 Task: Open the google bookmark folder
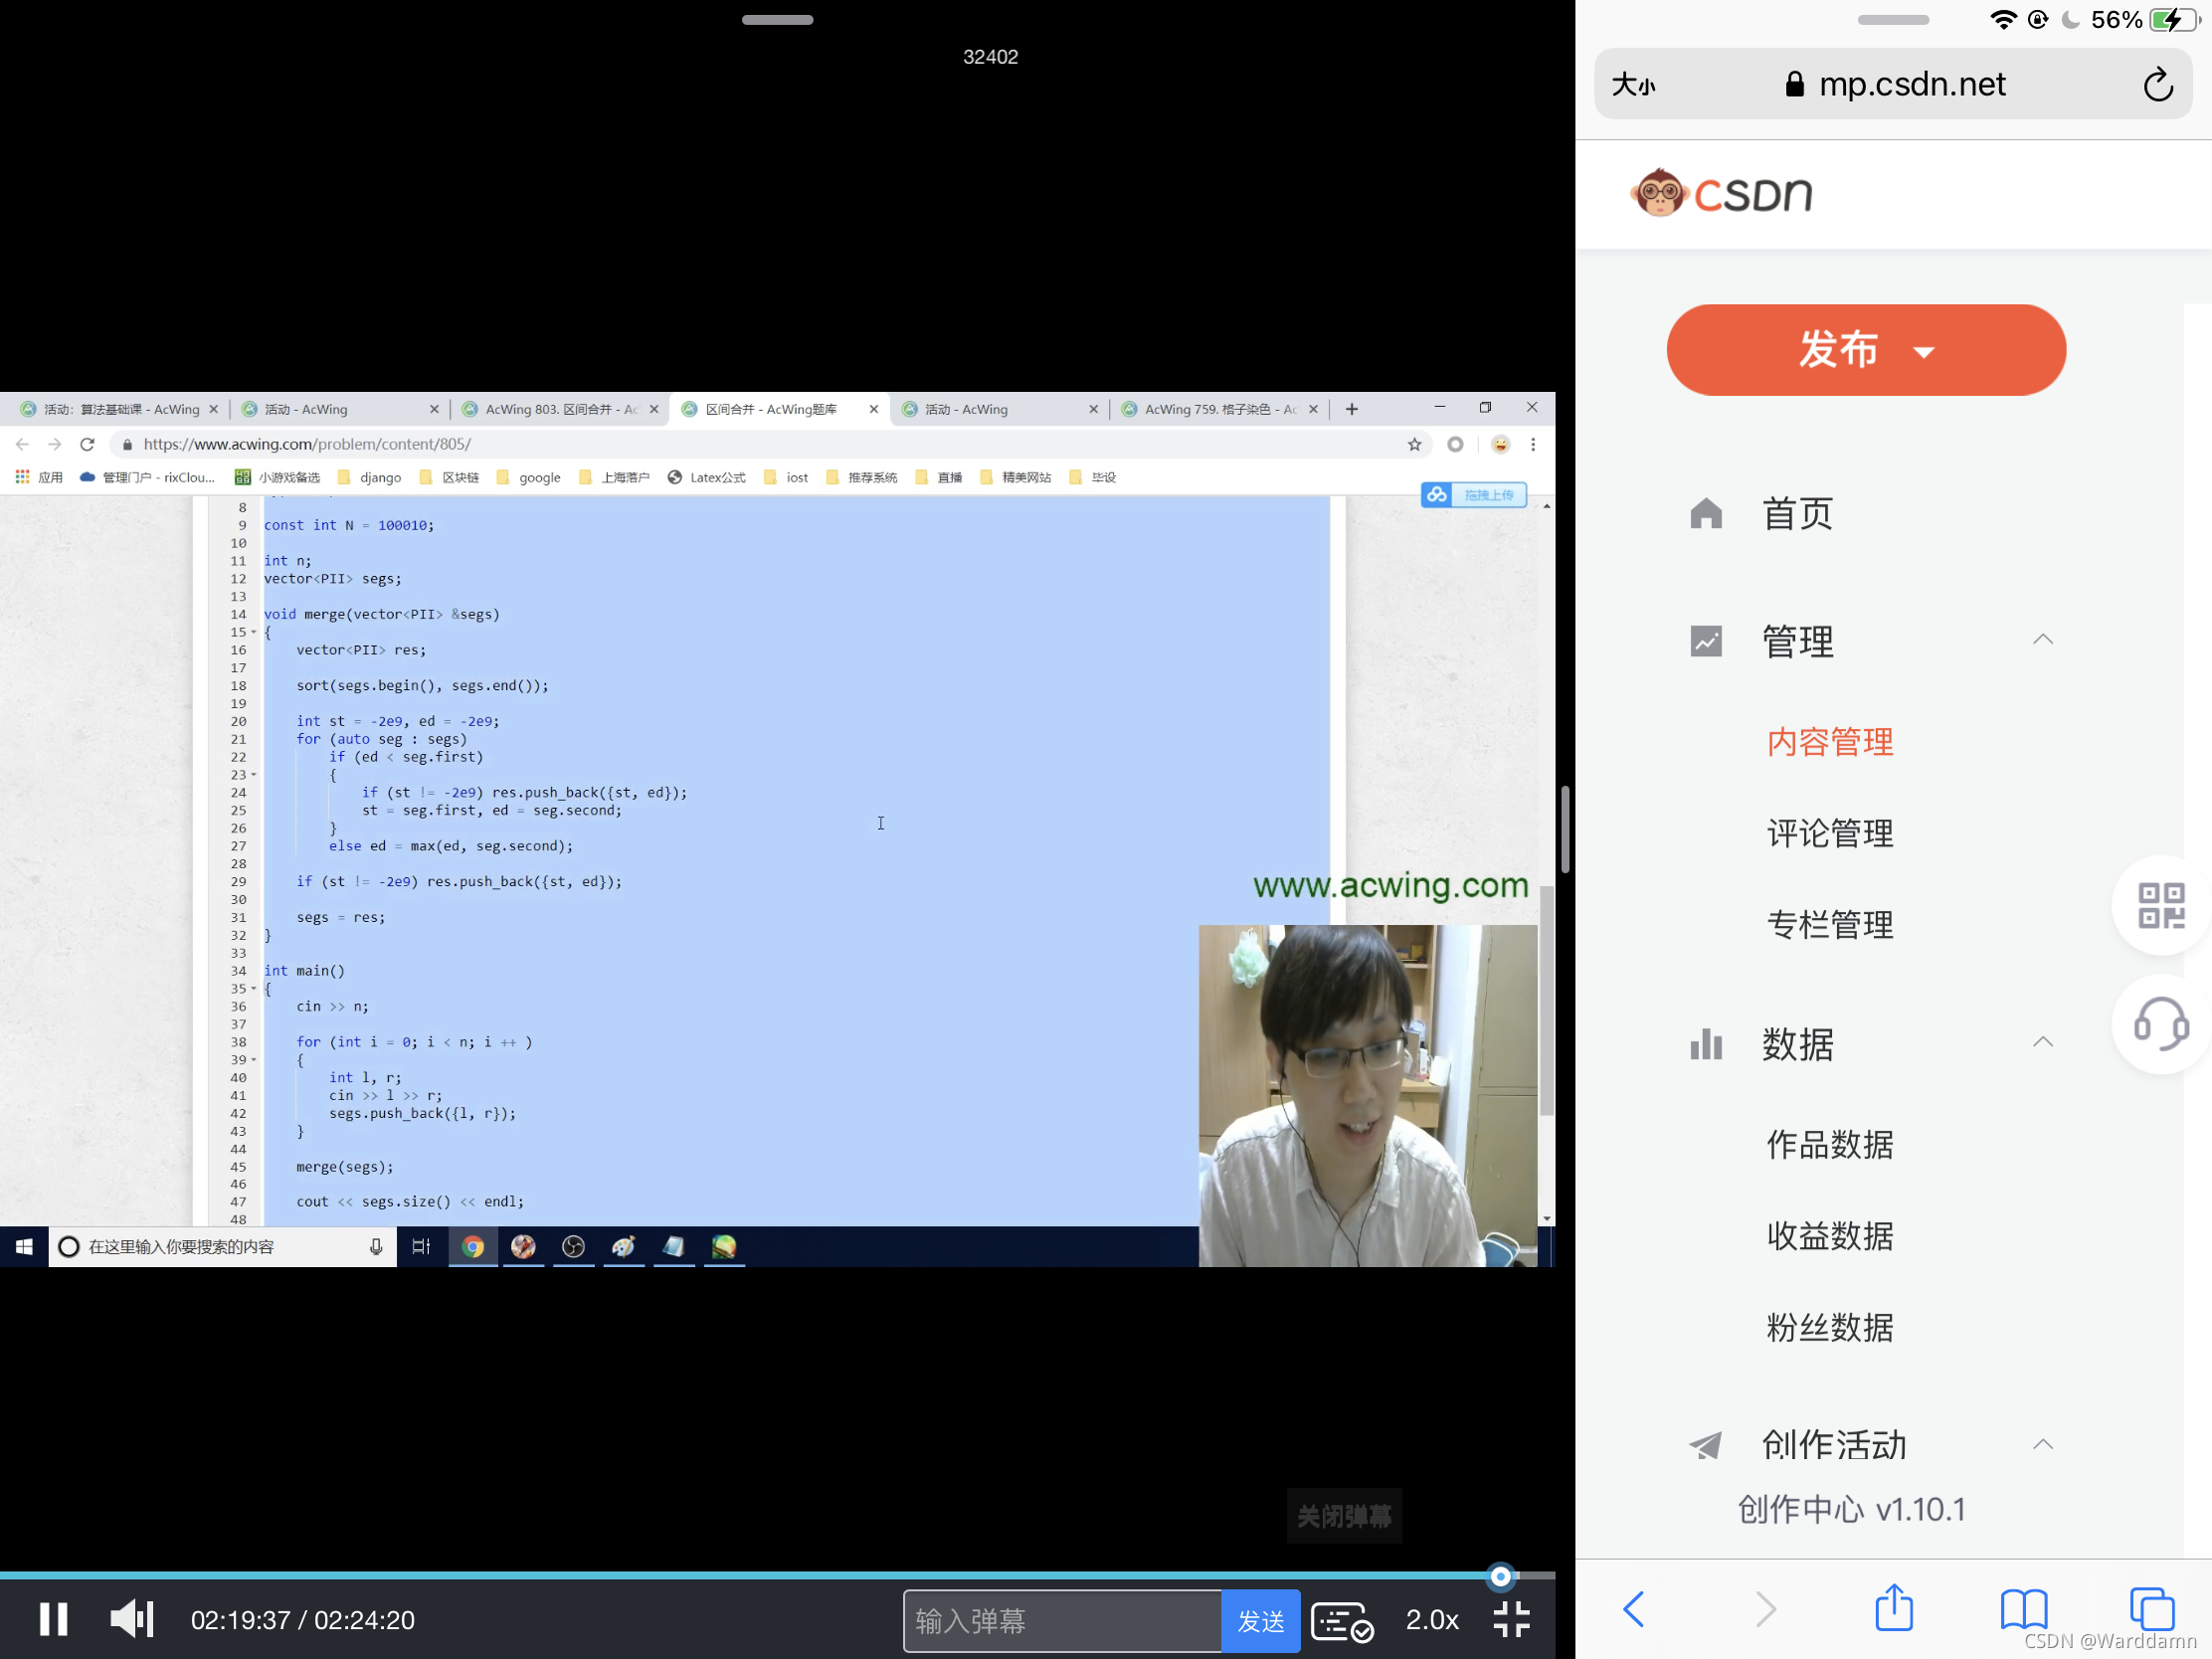pyautogui.click(x=529, y=477)
